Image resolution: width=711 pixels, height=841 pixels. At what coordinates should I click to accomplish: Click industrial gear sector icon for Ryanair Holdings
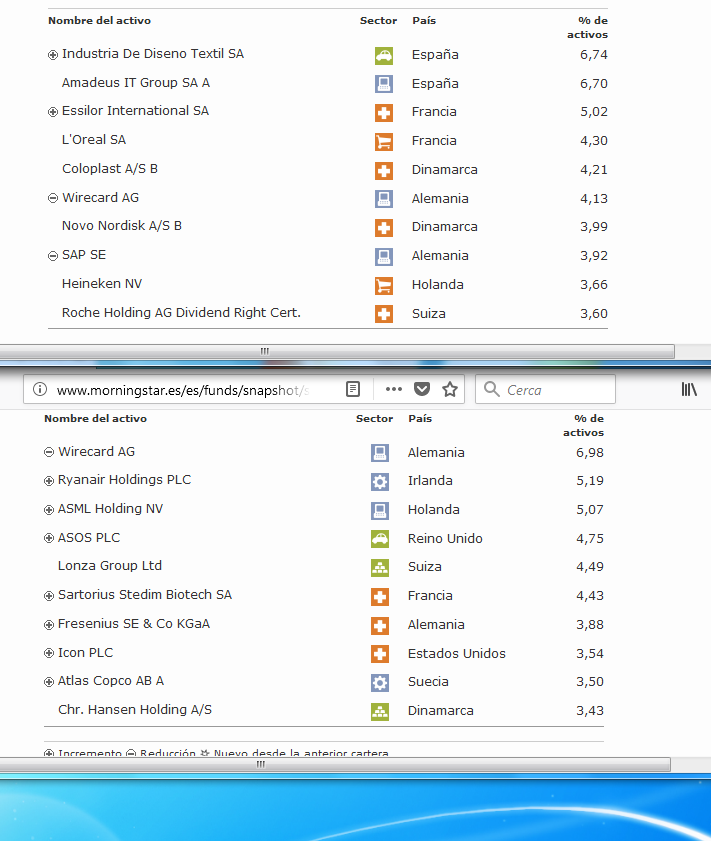pos(380,482)
